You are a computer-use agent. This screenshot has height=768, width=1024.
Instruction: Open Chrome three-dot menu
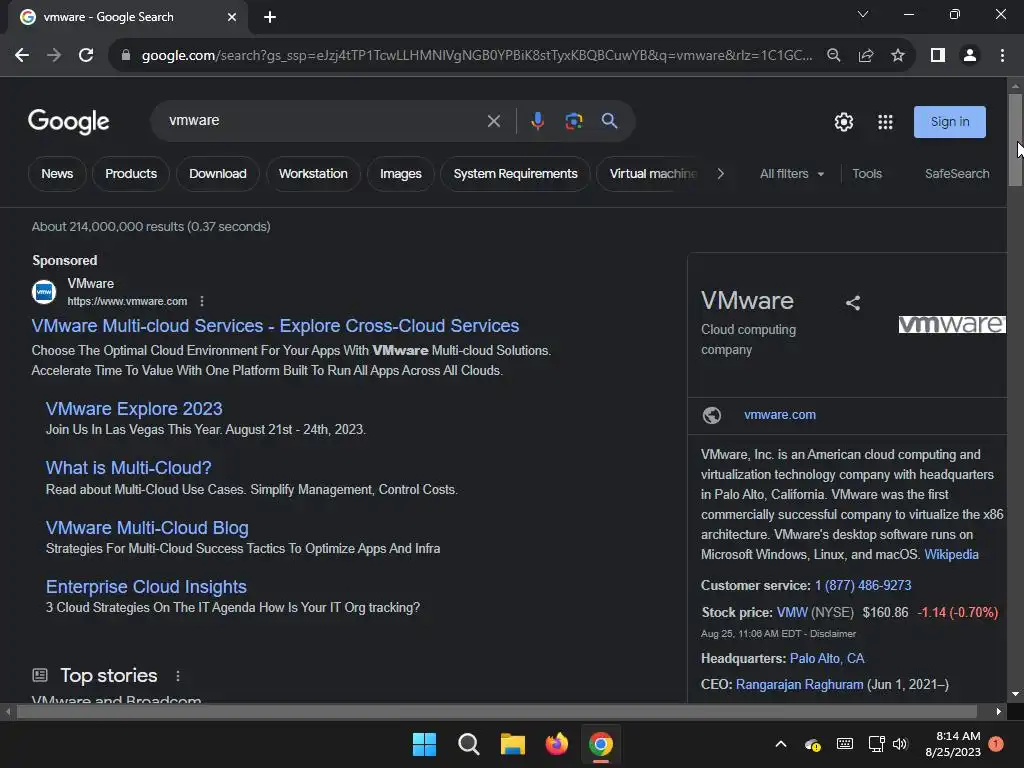1002,56
